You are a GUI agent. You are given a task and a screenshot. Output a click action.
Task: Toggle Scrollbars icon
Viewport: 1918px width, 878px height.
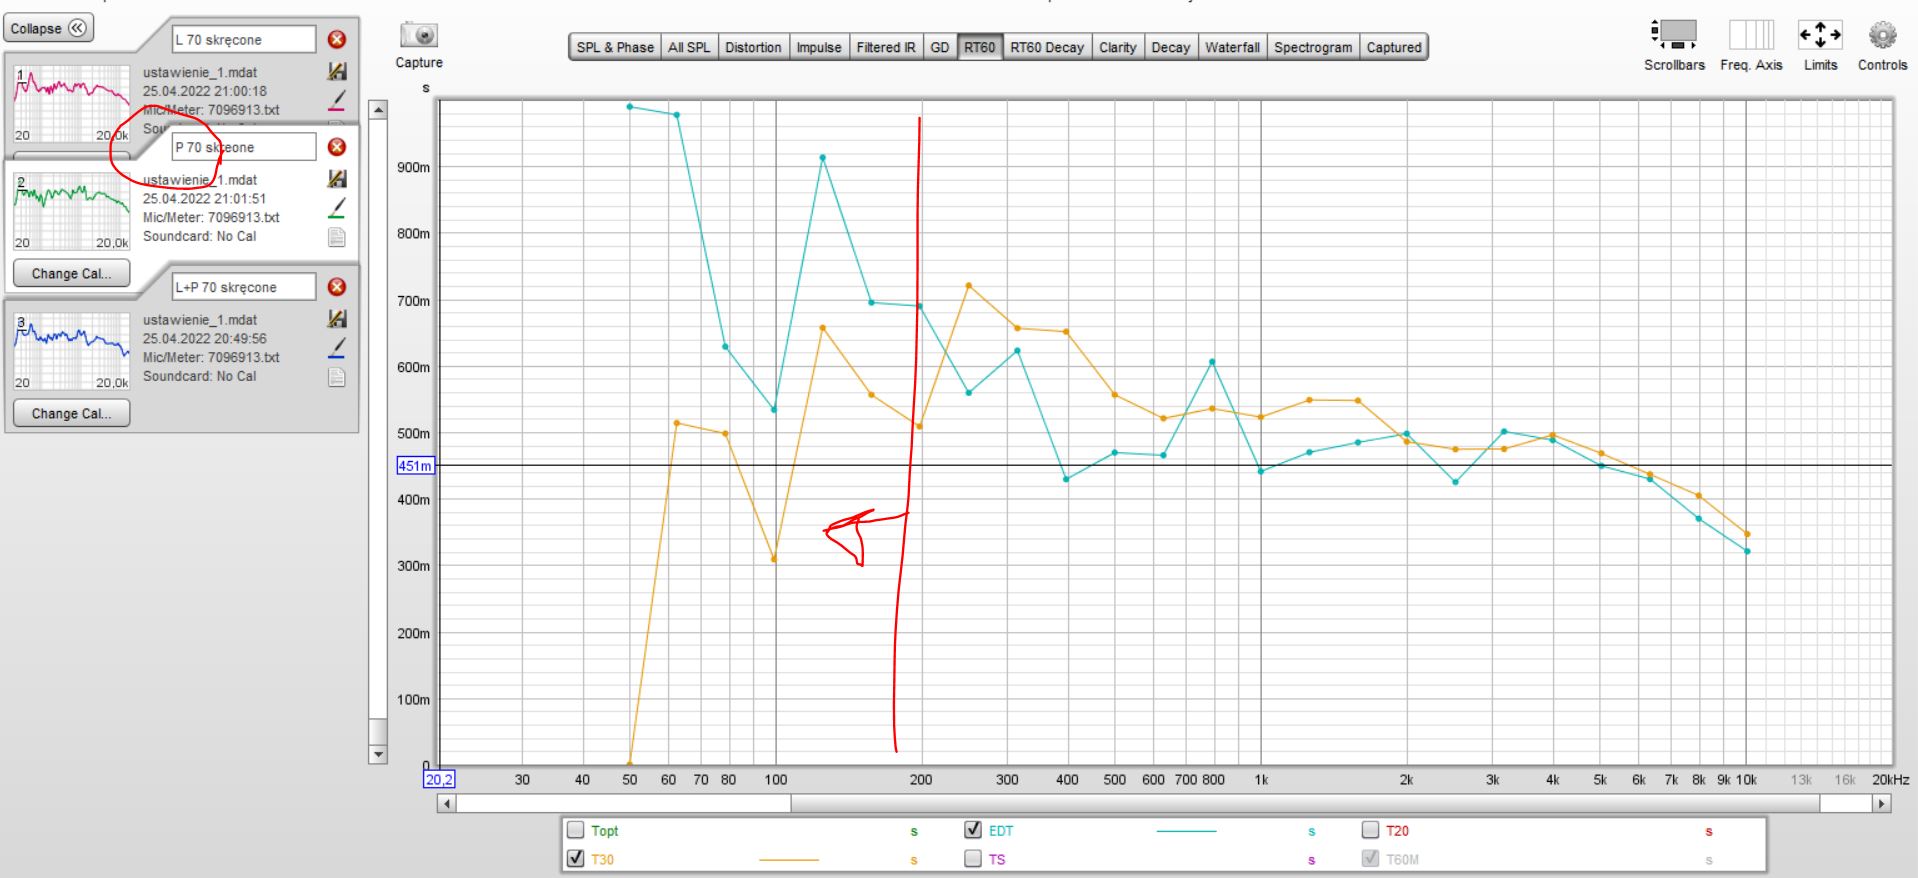tap(1674, 34)
